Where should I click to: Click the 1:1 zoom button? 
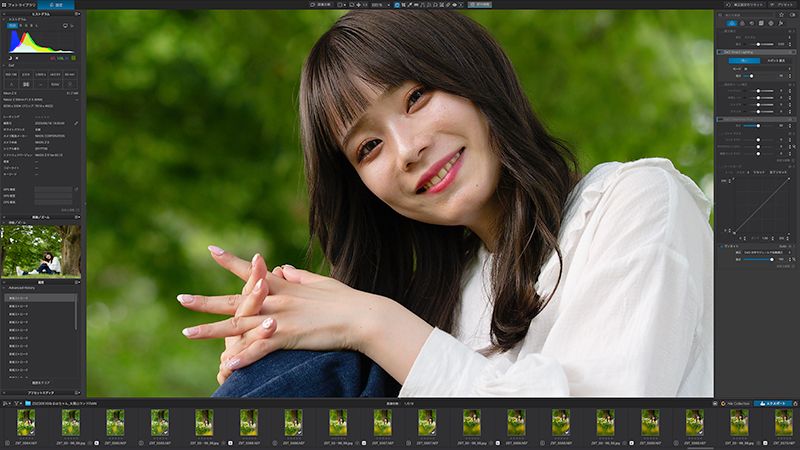tap(365, 5)
